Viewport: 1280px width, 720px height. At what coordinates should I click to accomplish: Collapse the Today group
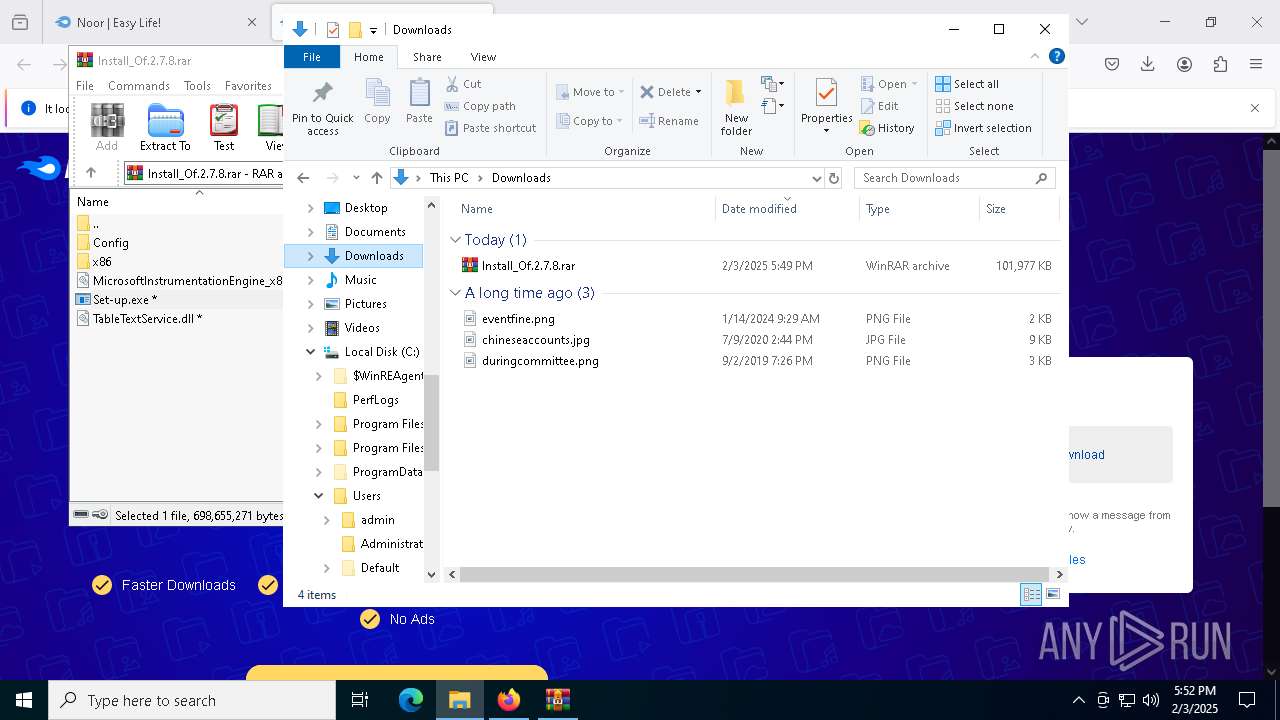tap(455, 240)
